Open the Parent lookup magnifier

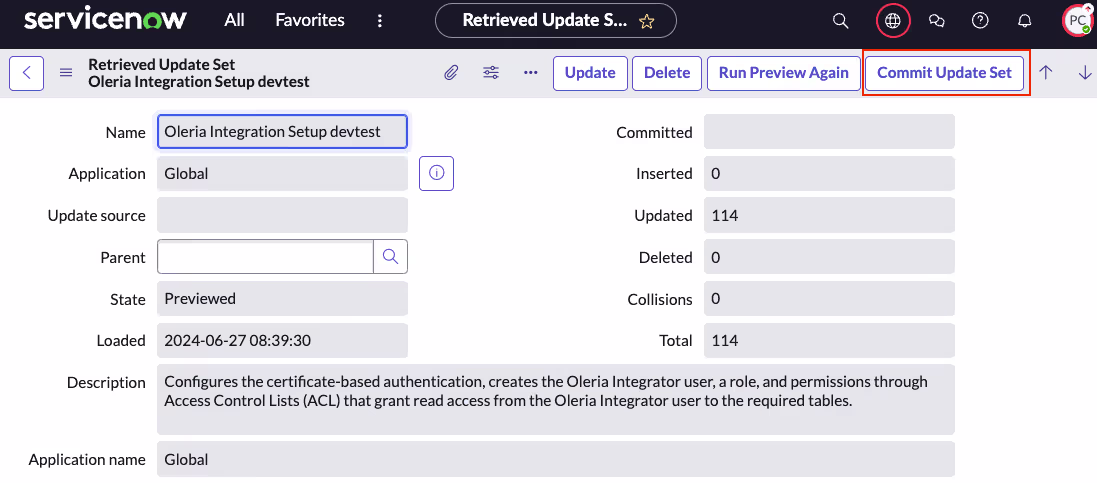(390, 257)
